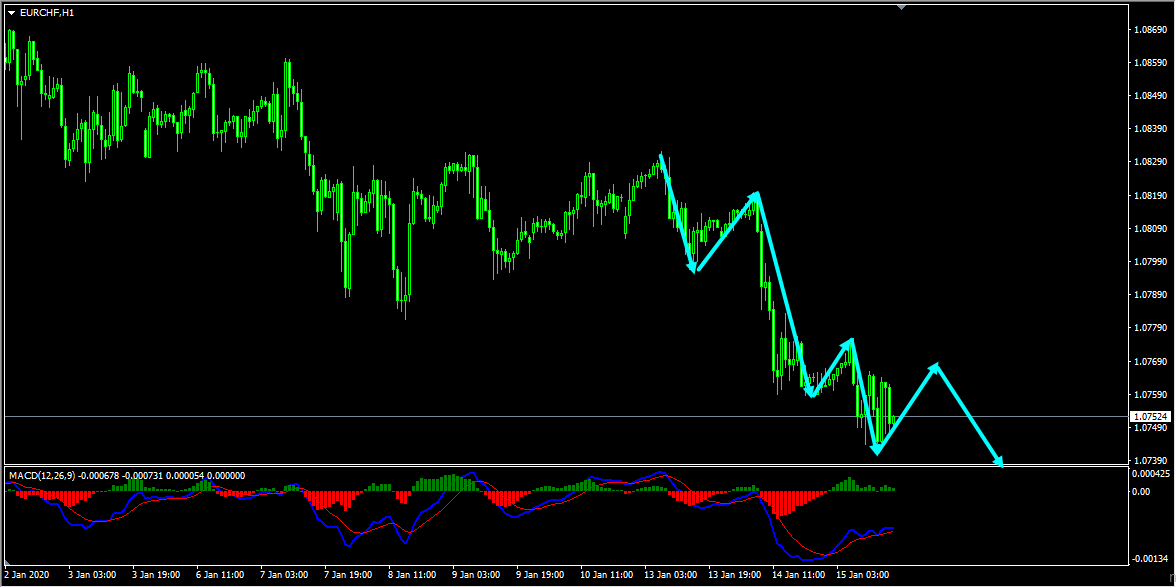Click price level 1.08090 on the scale
Image resolution: width=1176 pixels, height=588 pixels.
point(1150,229)
